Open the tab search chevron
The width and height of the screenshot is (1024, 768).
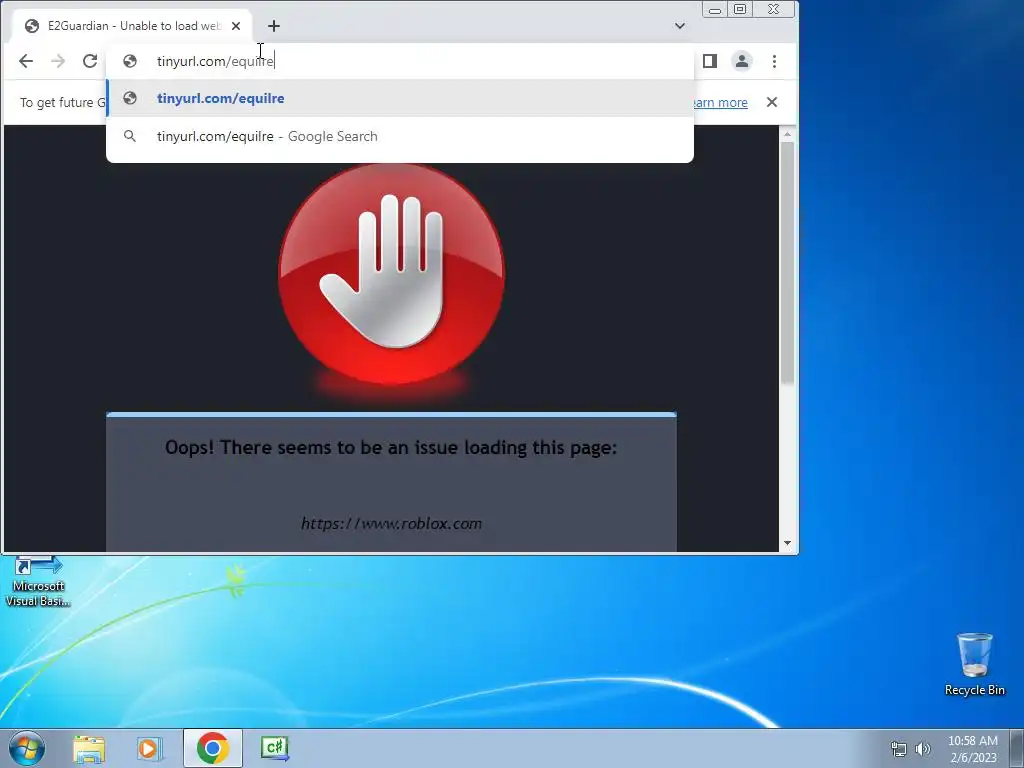(680, 26)
